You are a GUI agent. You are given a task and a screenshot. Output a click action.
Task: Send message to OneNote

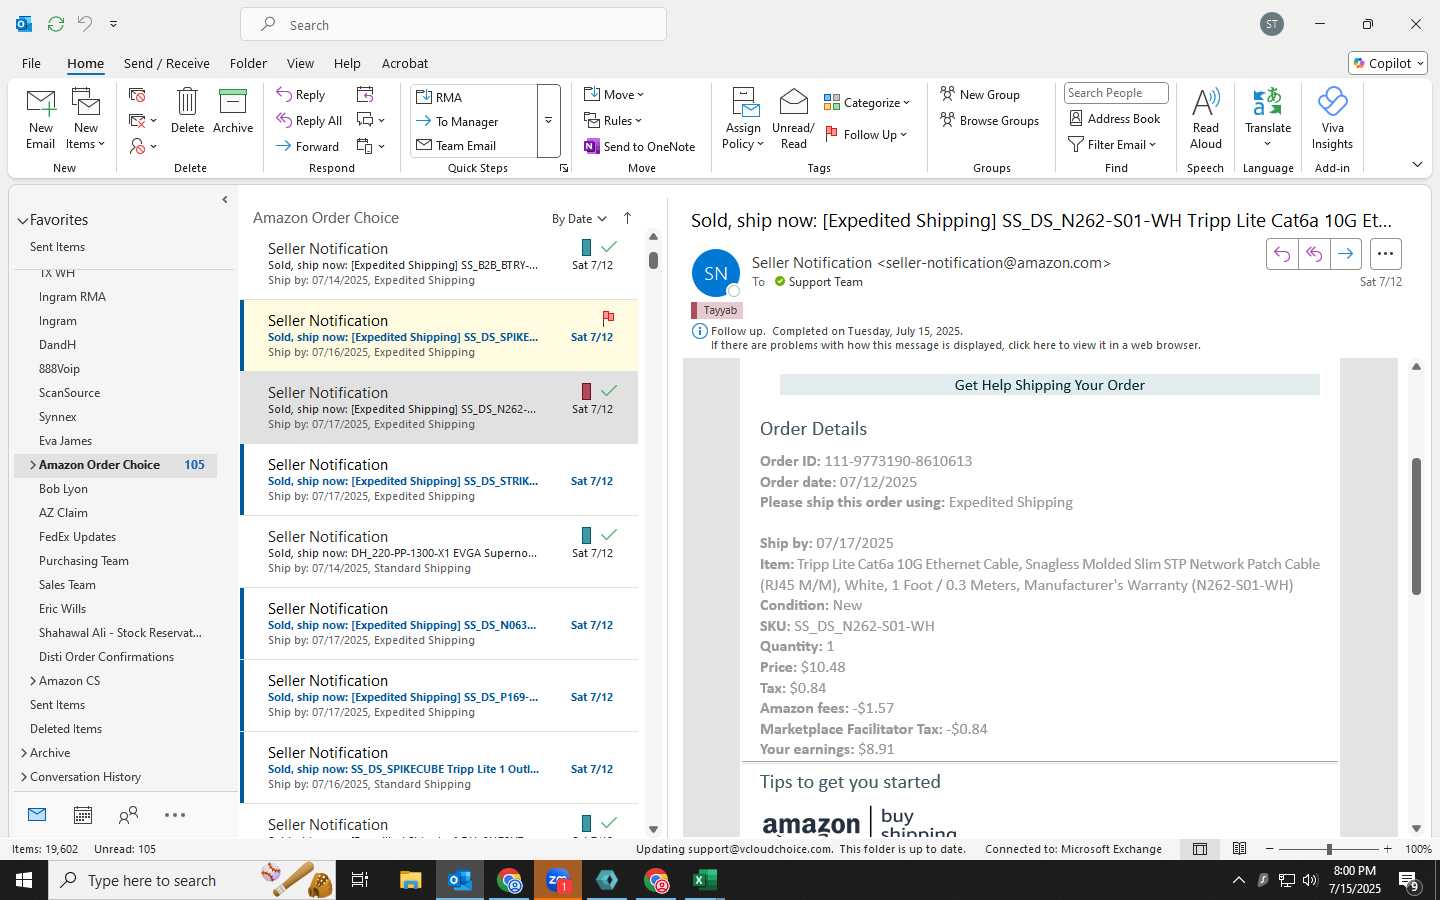coord(640,146)
